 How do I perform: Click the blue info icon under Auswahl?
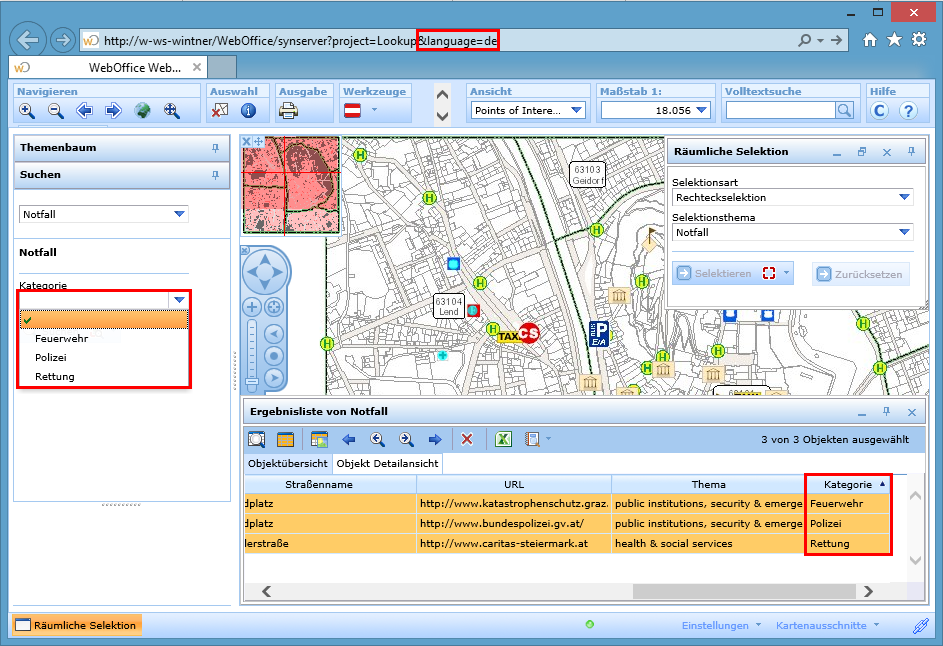point(248,111)
